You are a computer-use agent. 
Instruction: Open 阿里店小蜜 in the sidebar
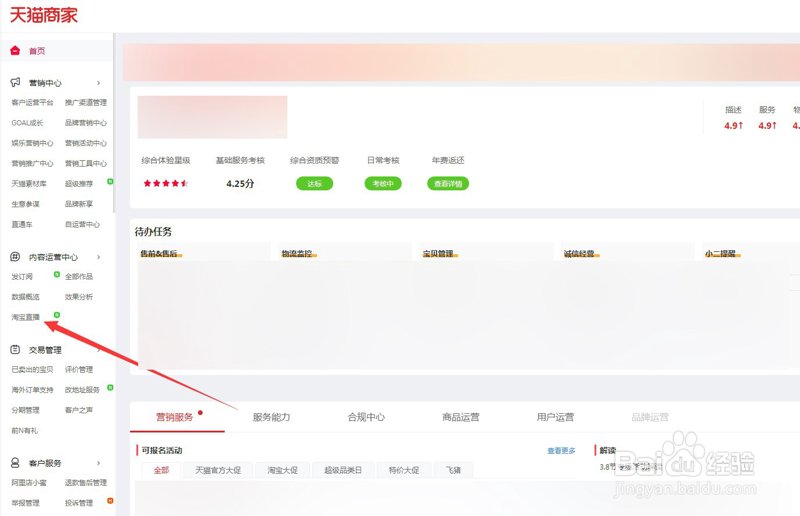point(29,483)
